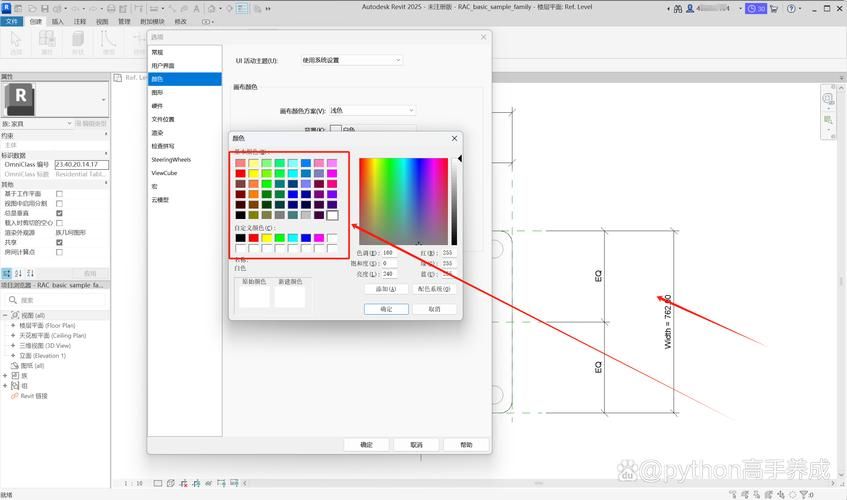The image size is (847, 500).
Task: Click the navigation wheel icon on canvas right
Action: 828,98
